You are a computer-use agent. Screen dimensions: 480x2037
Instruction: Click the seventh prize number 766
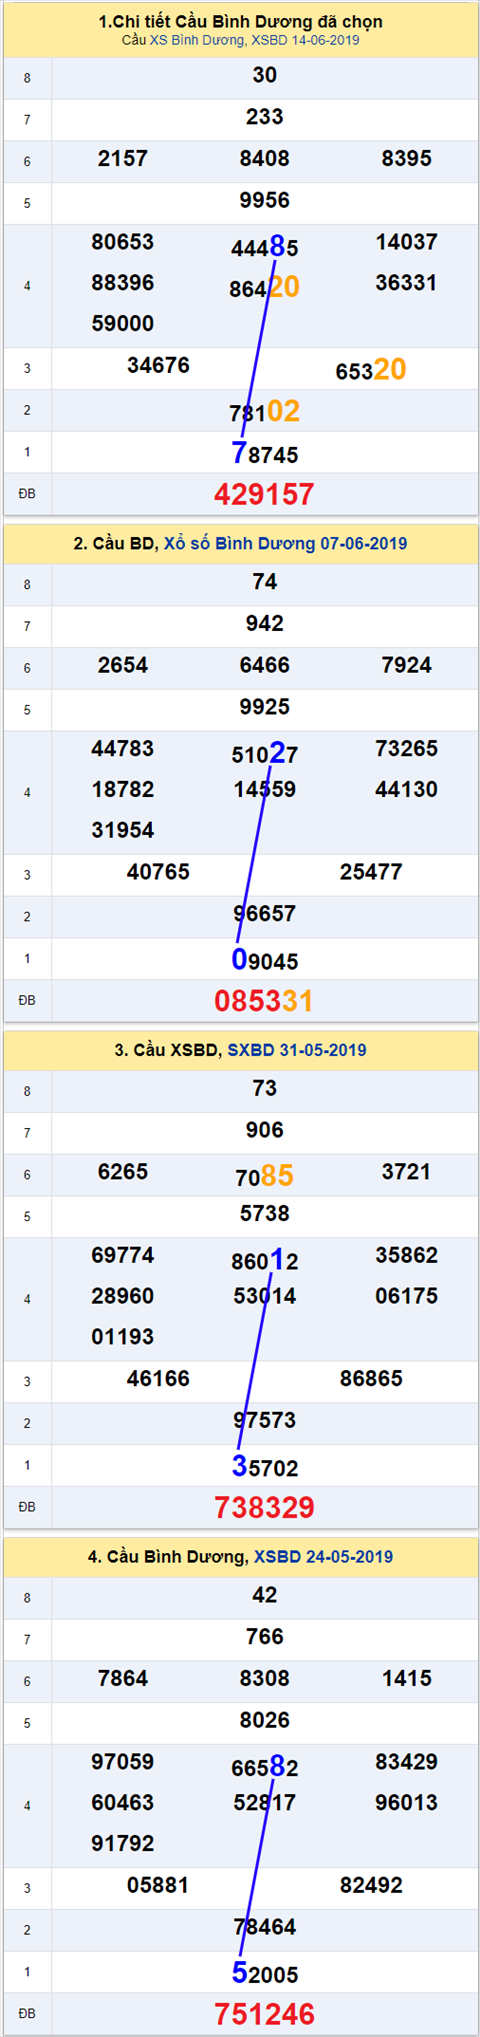click(265, 1637)
